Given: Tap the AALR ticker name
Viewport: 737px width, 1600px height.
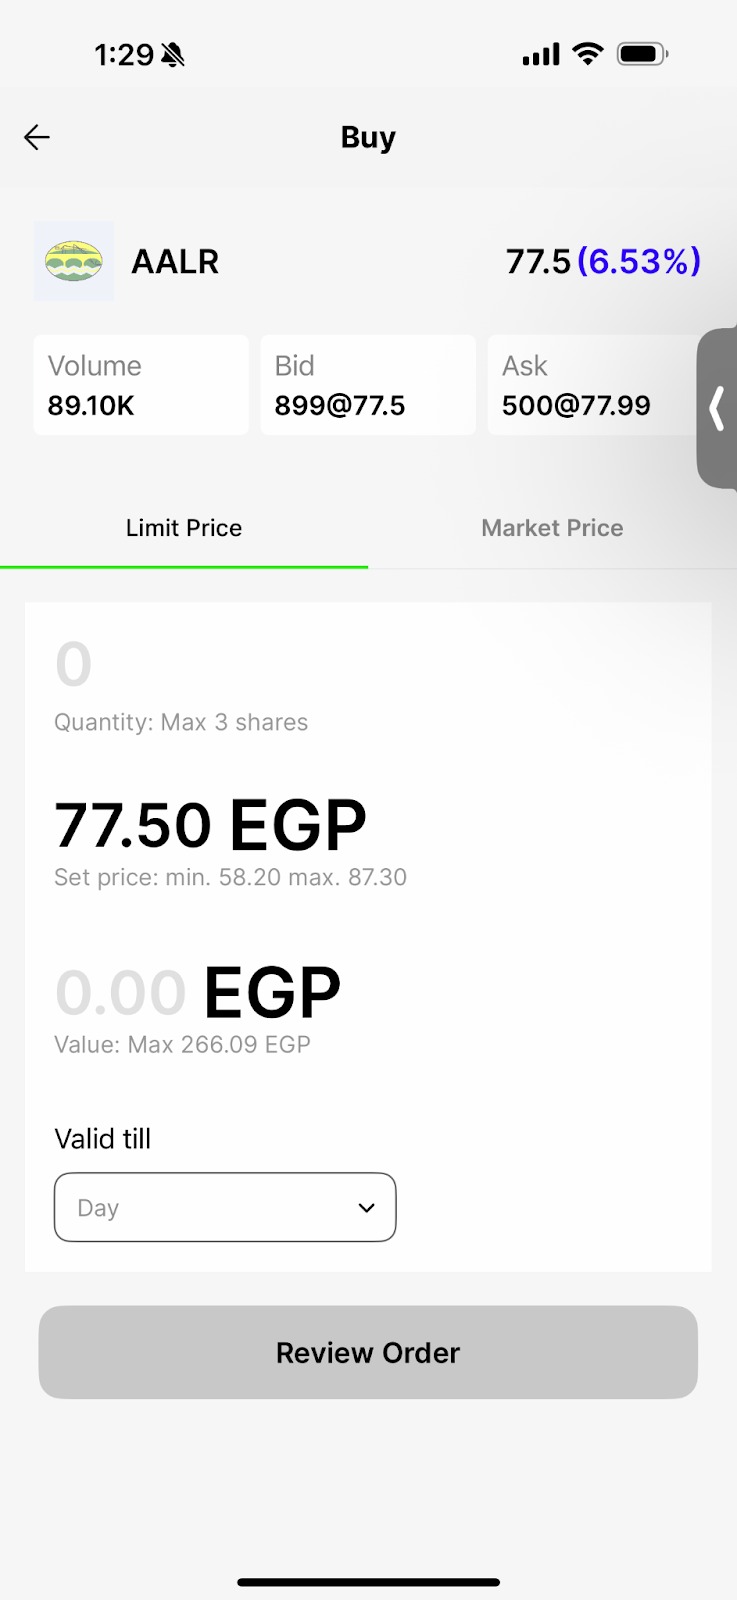Looking at the screenshot, I should coord(175,261).
